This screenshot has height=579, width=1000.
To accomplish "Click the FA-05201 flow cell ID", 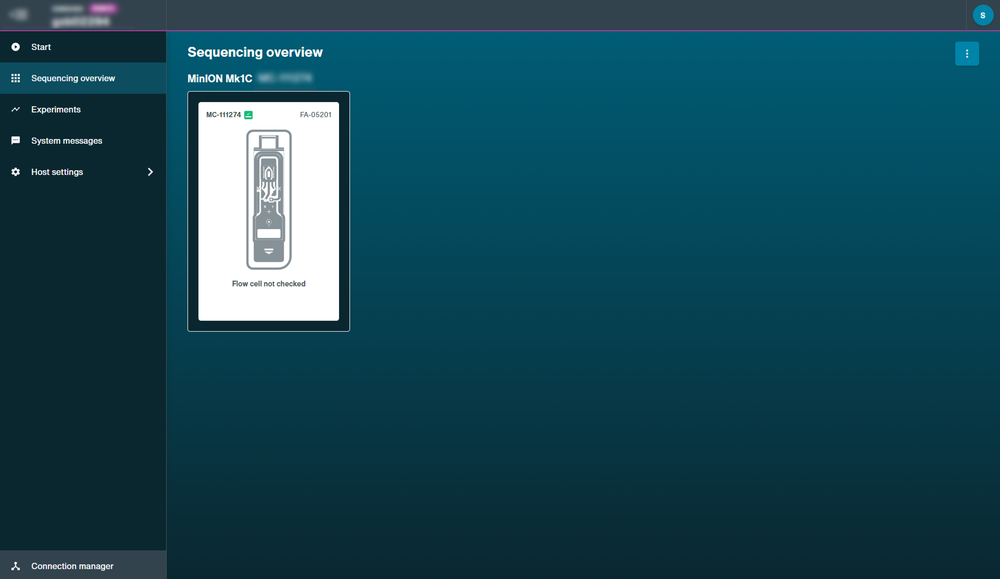I will 316,115.
